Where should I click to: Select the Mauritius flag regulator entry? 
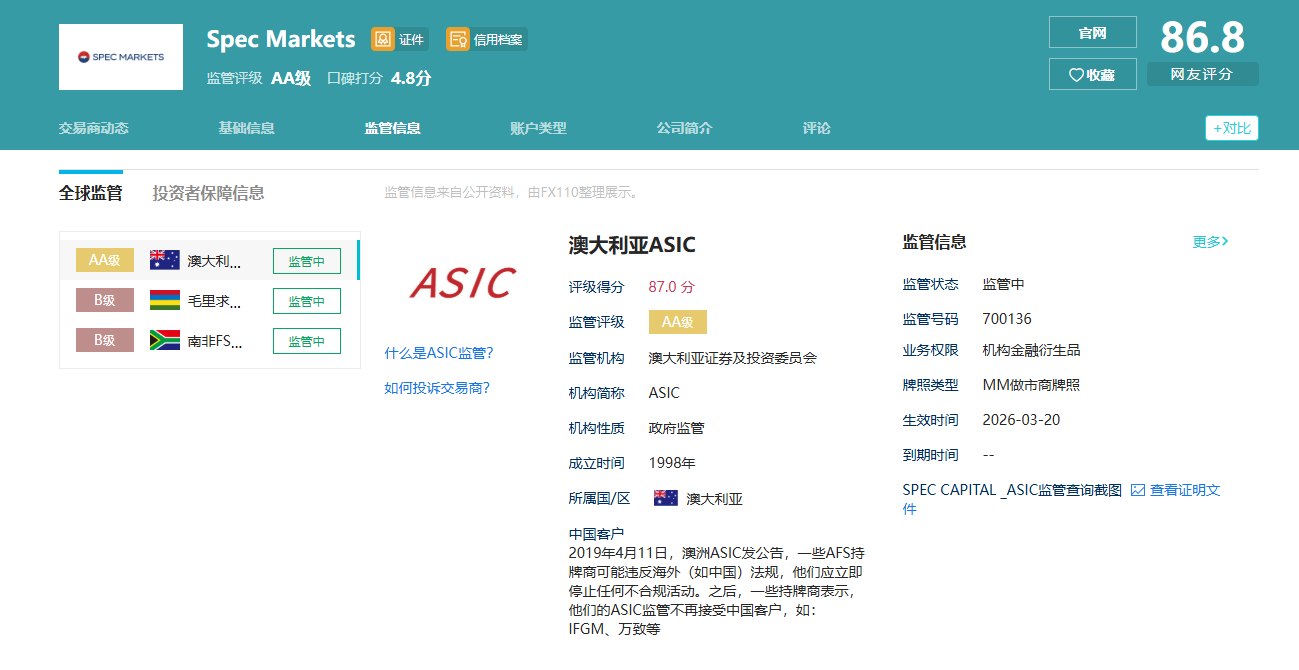[164, 301]
